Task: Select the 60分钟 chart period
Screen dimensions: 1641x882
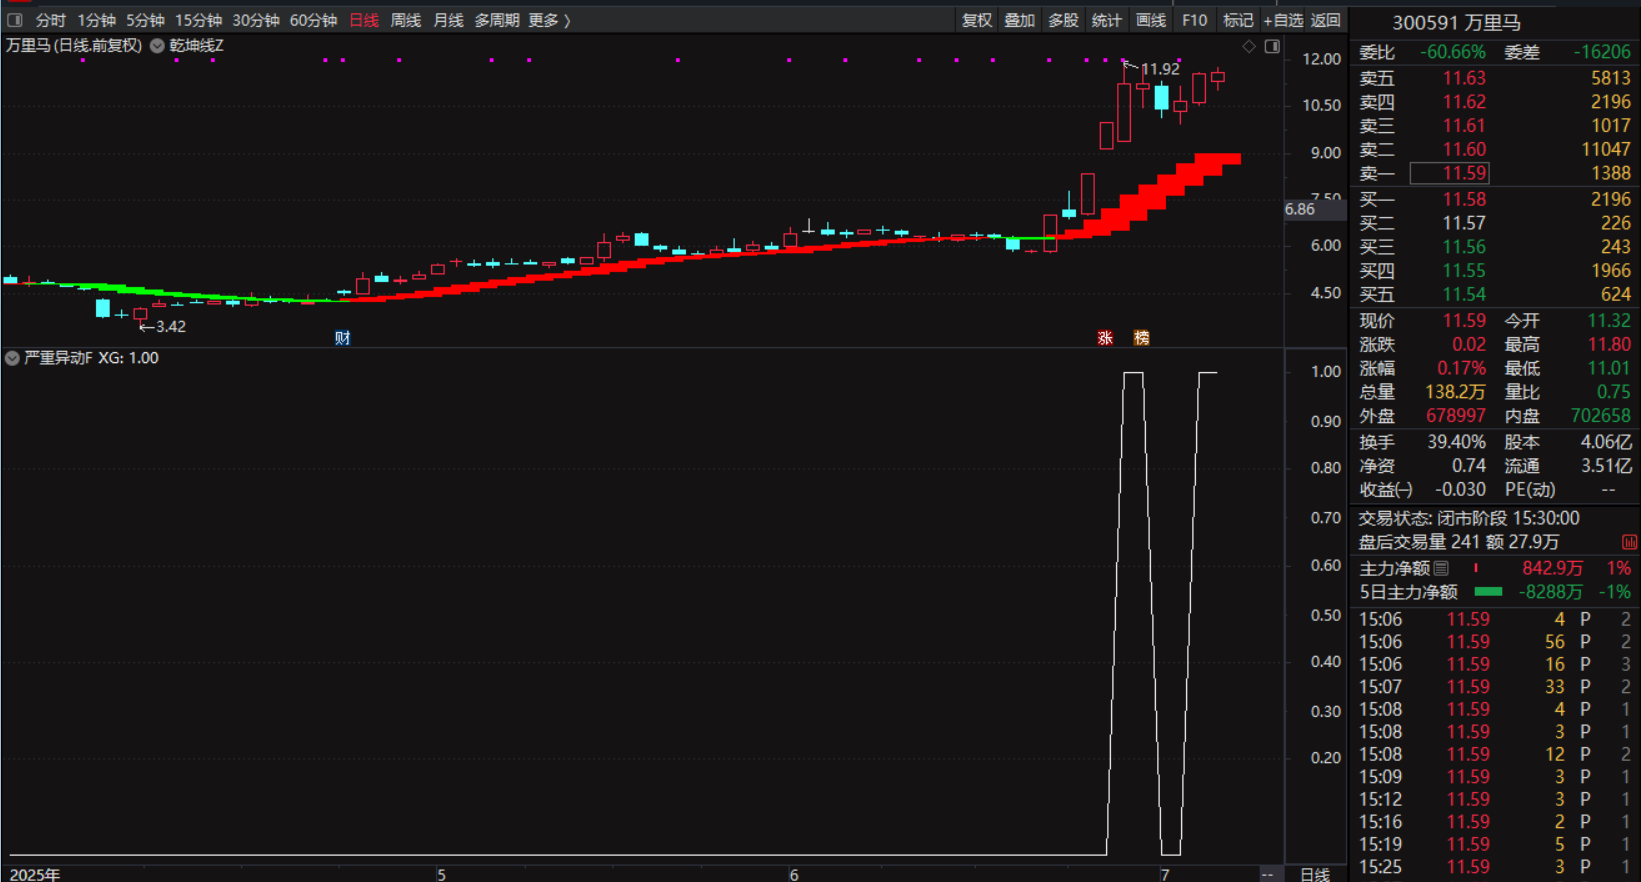Action: [x=313, y=20]
